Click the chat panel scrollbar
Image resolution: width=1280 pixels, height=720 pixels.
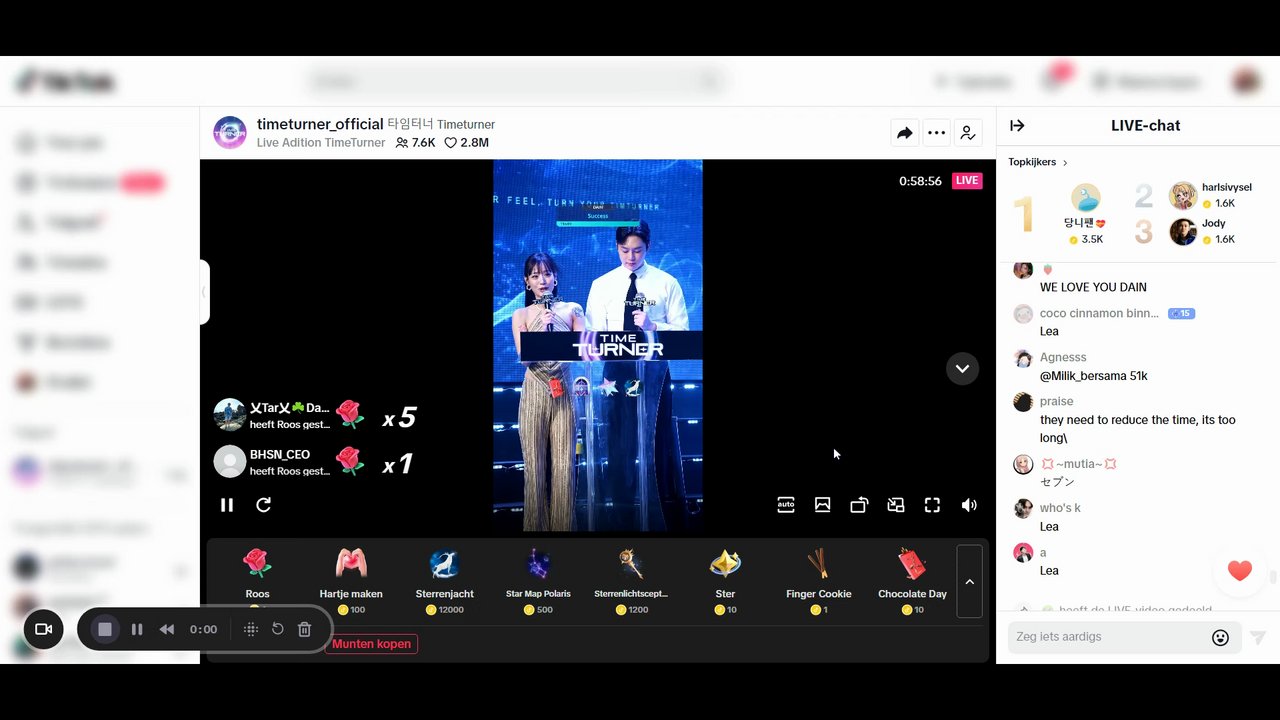point(1273,576)
